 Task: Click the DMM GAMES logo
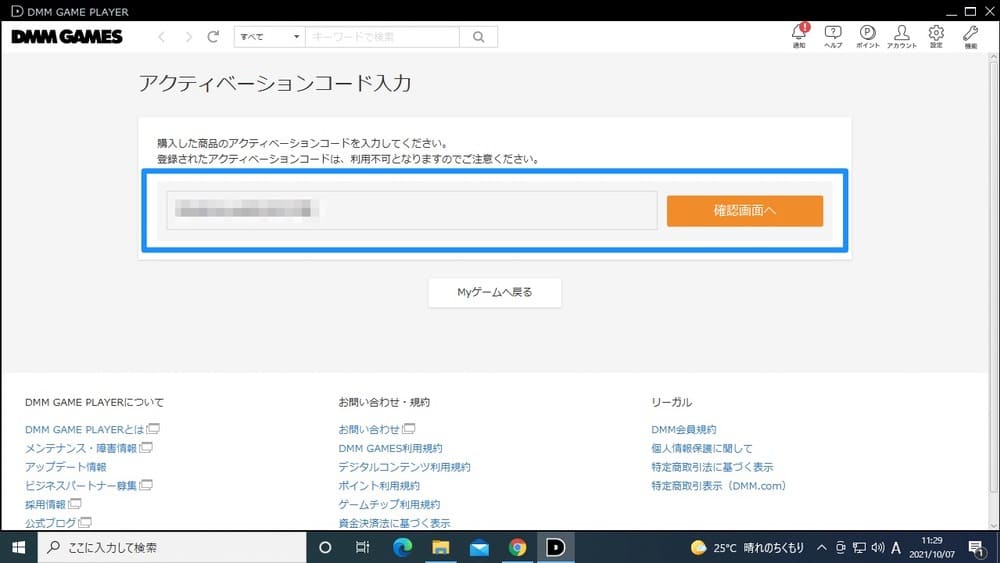[67, 37]
